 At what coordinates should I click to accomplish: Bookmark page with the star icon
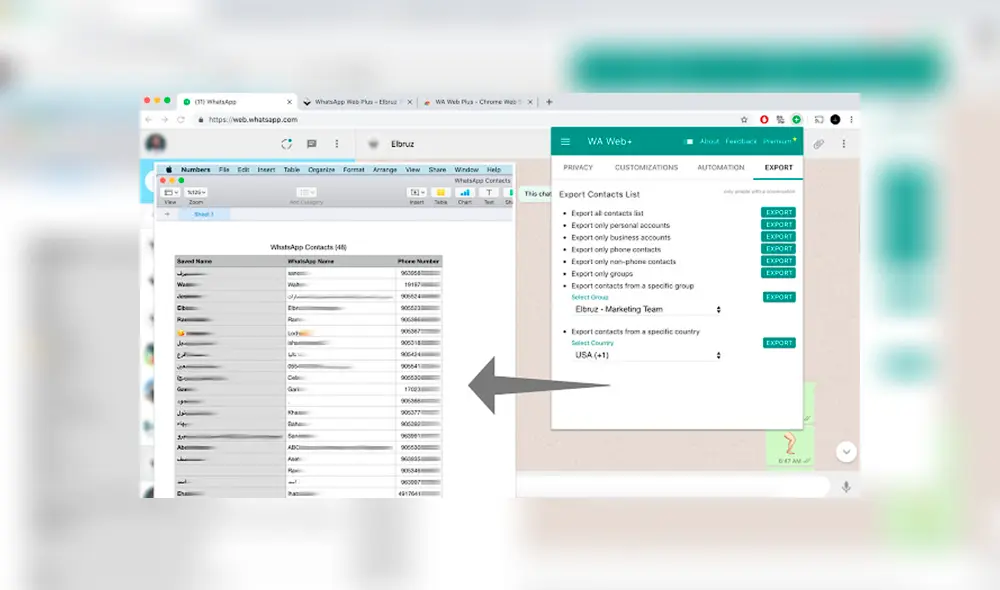point(744,119)
